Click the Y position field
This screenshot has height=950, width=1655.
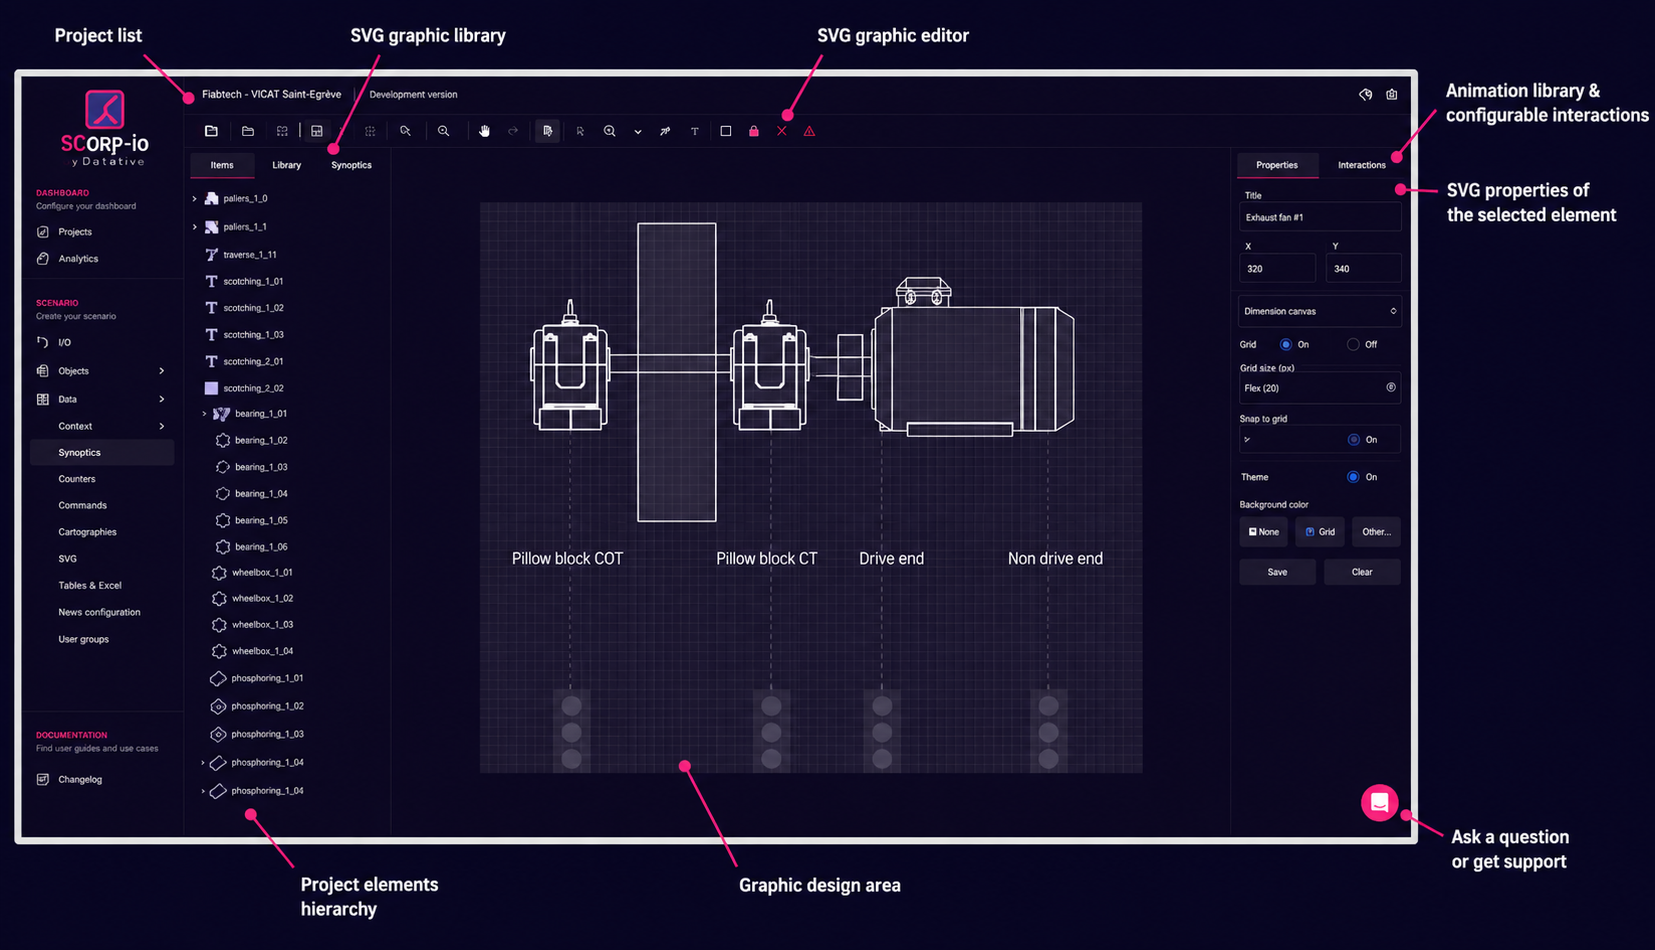(1363, 268)
